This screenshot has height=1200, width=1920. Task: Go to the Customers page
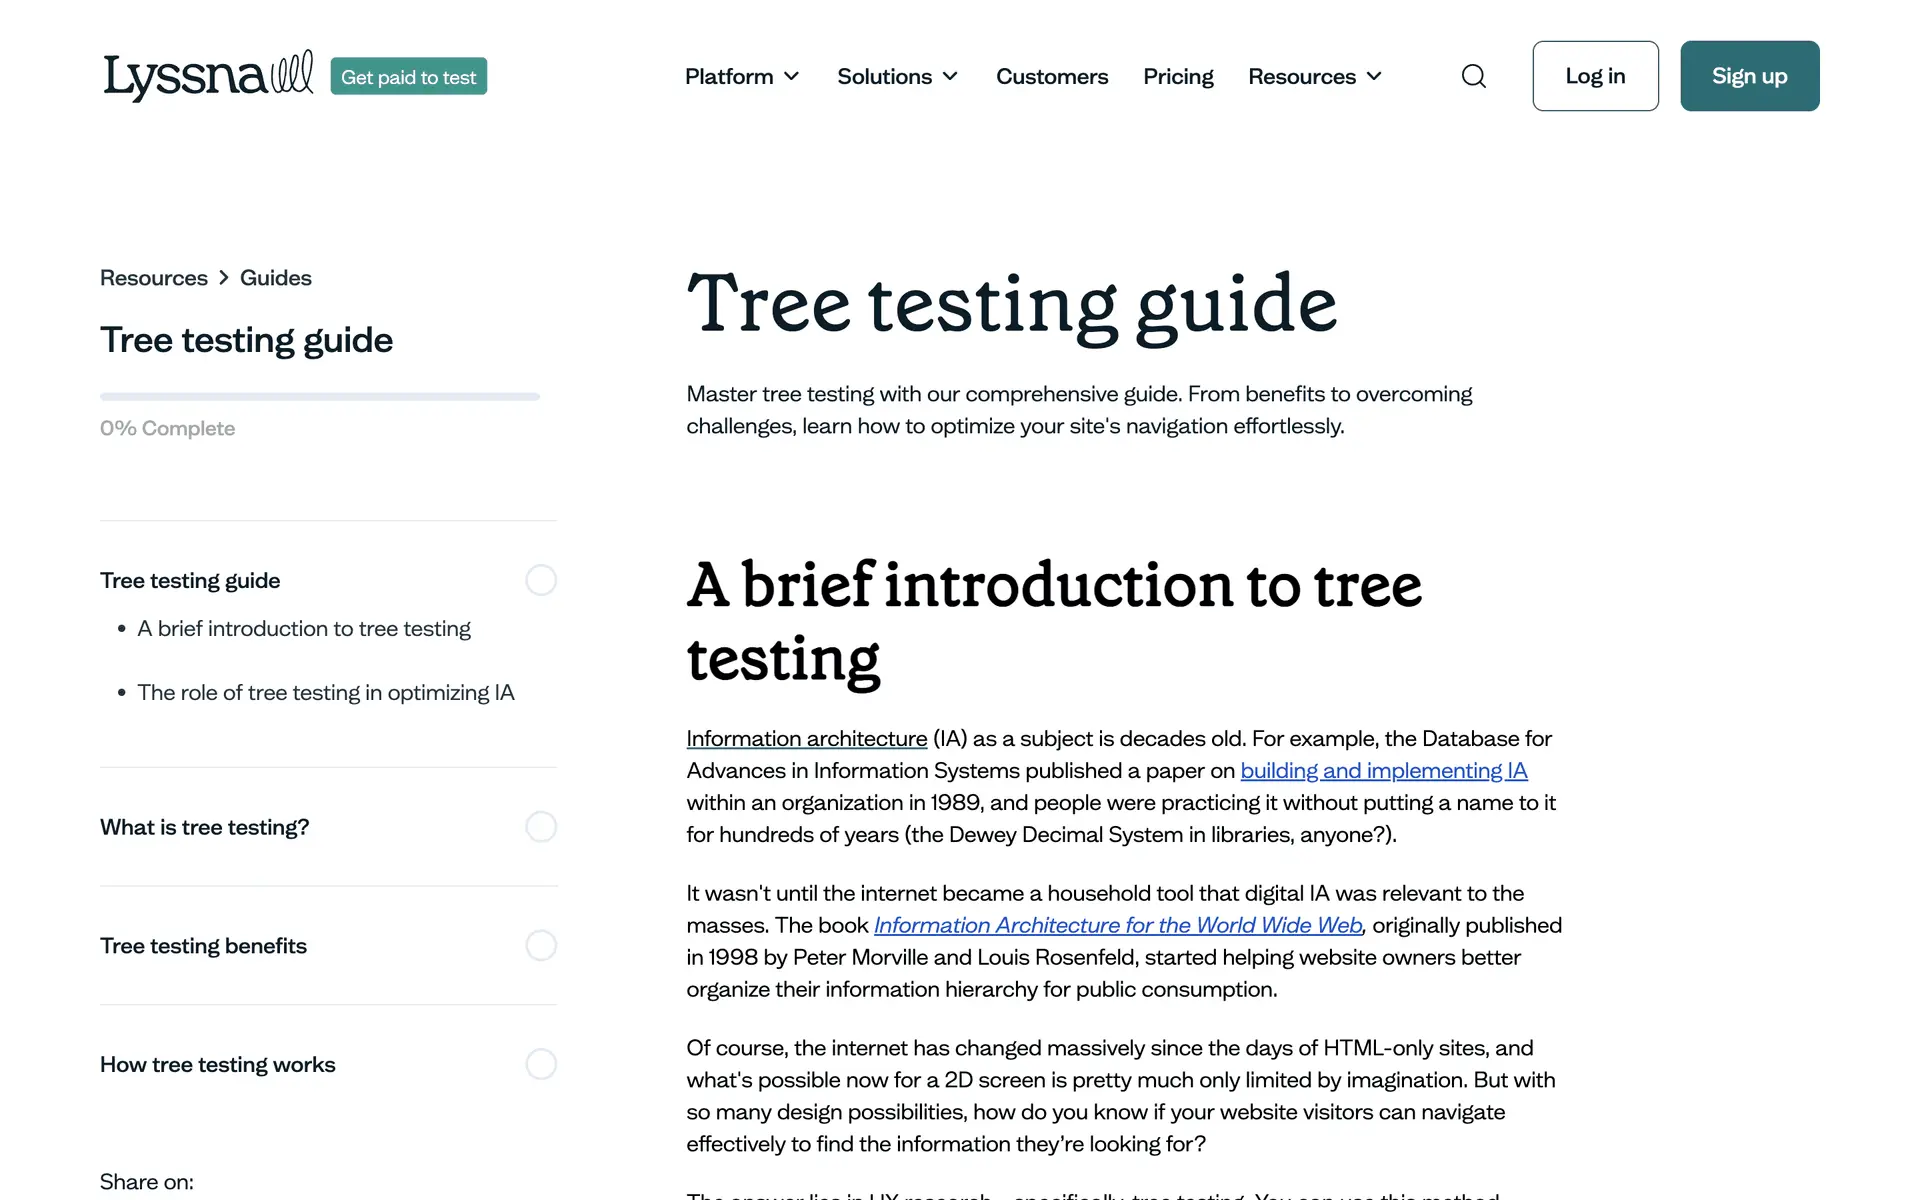pyautogui.click(x=1052, y=76)
